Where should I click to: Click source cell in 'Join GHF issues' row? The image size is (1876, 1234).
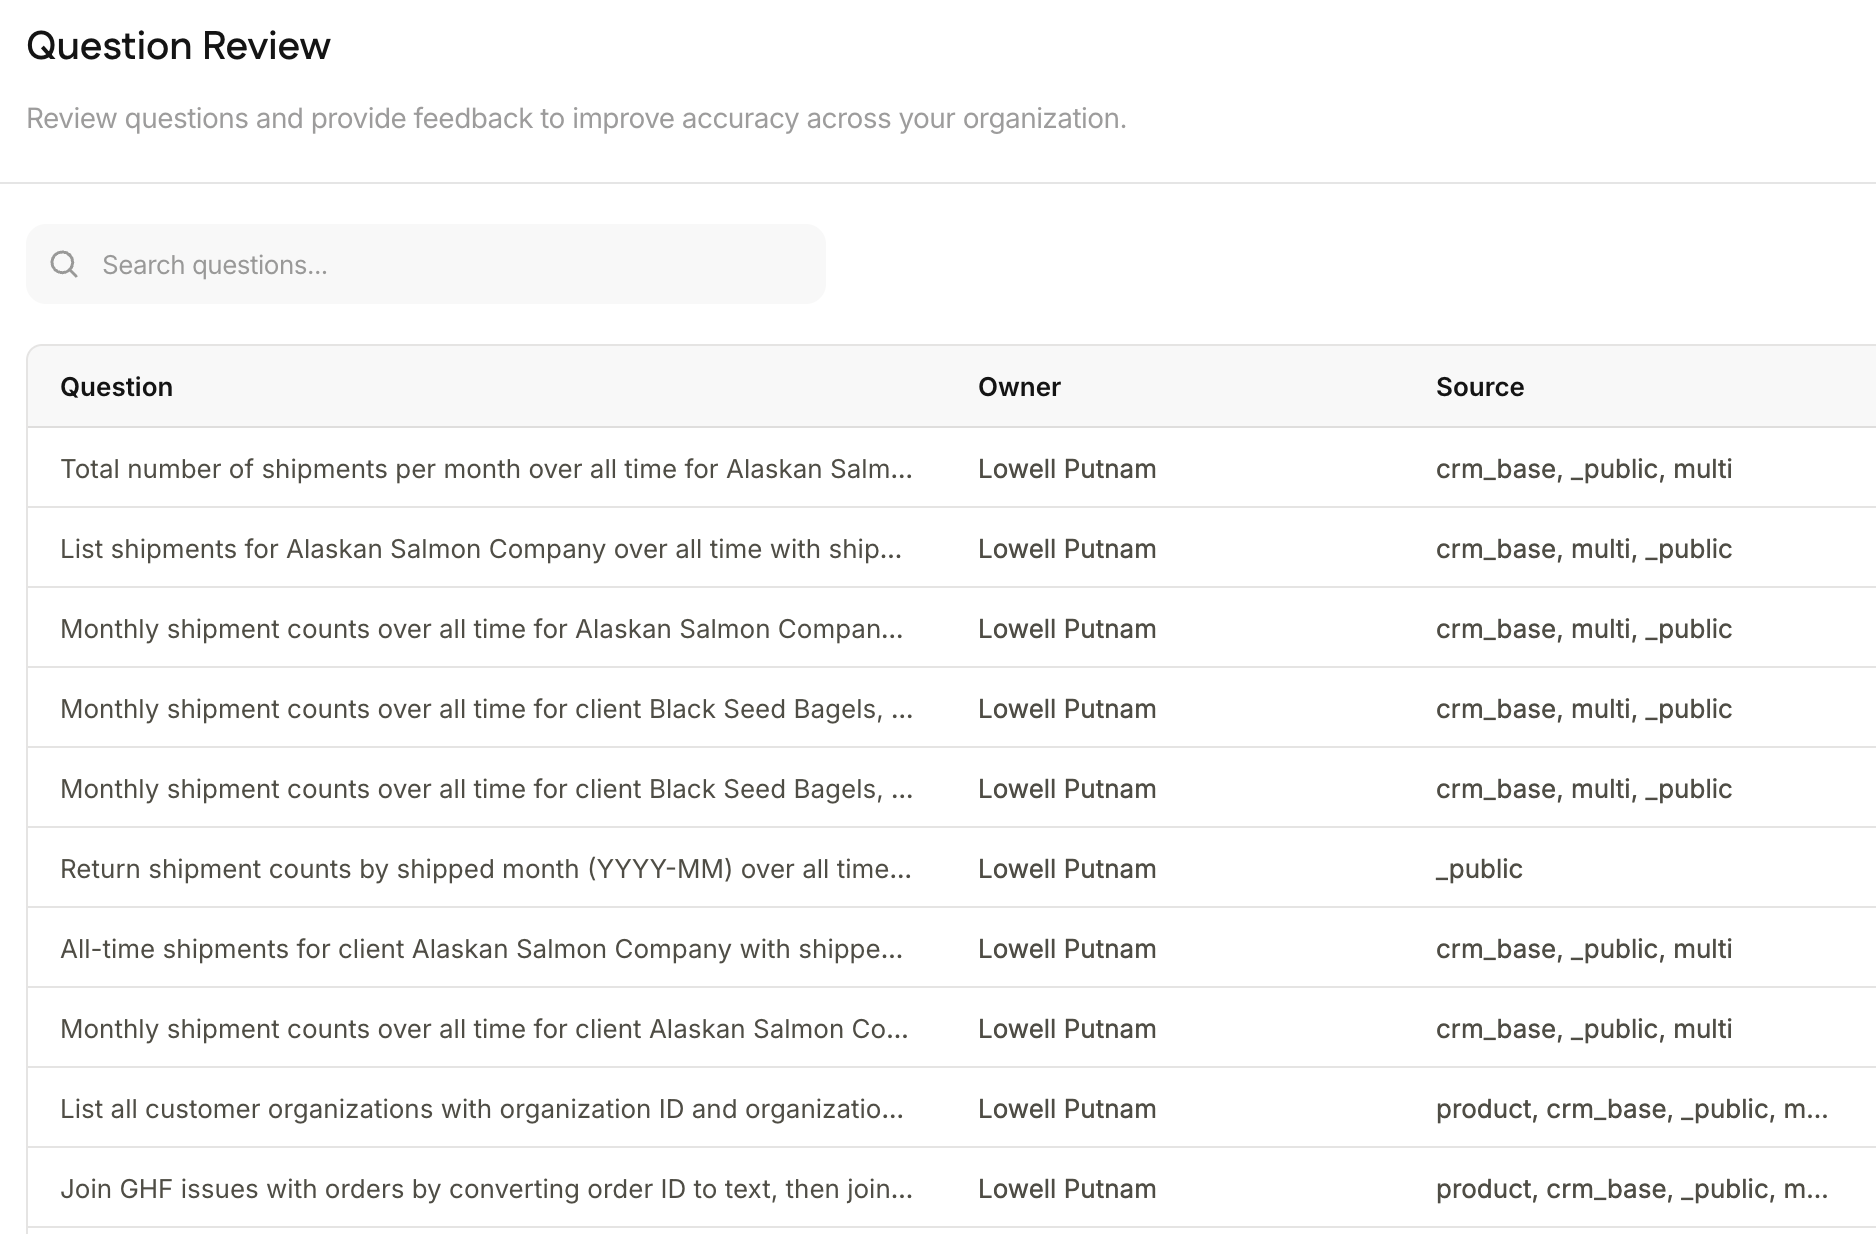click(x=1632, y=1189)
